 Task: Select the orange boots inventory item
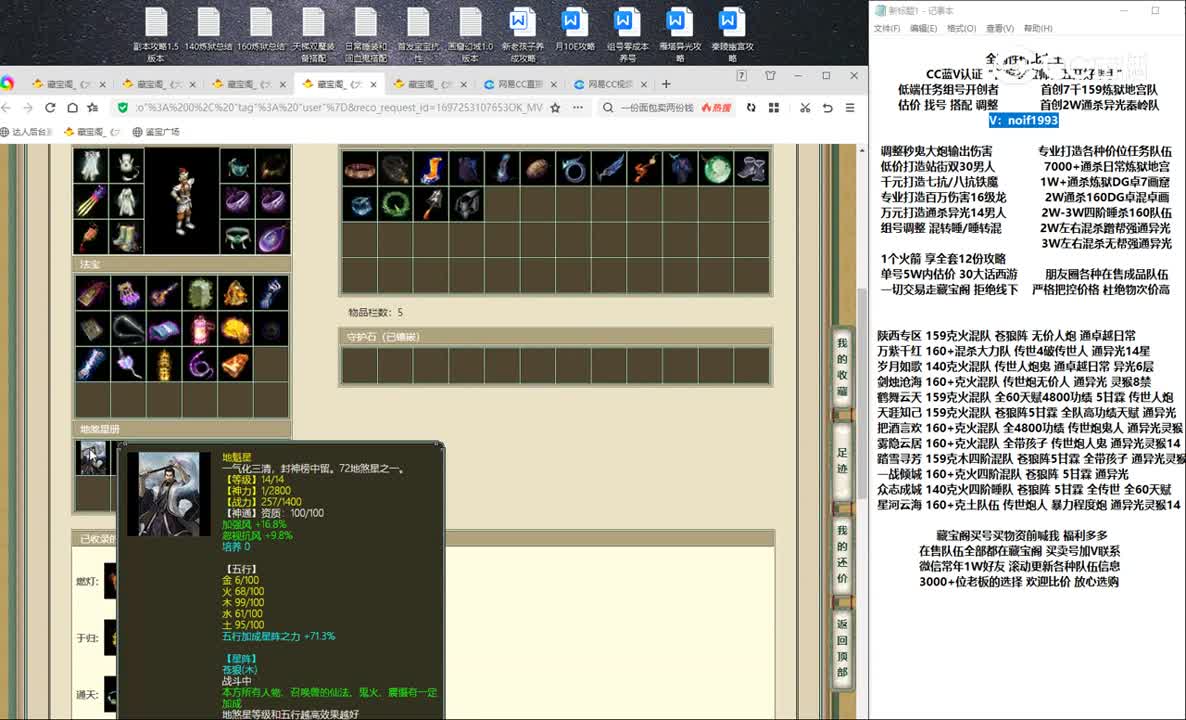431,169
